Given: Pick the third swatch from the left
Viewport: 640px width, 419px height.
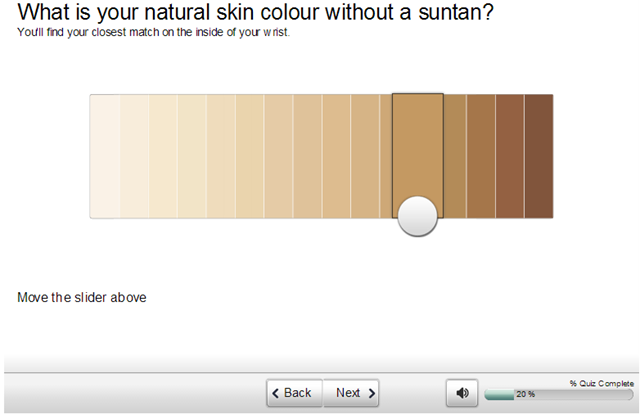Looking at the screenshot, I should (163, 156).
